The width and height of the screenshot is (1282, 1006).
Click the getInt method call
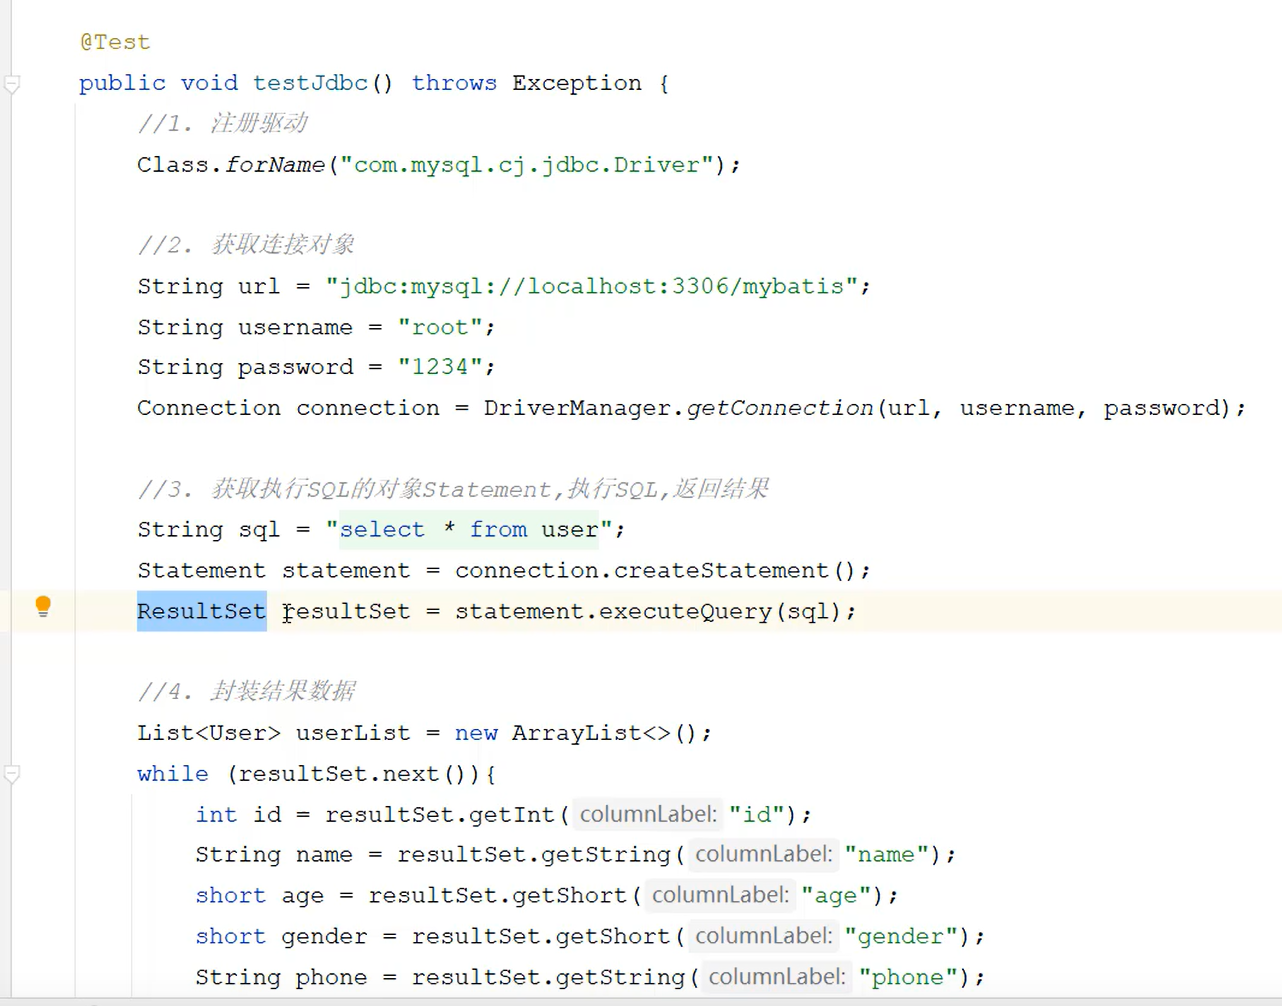tap(512, 815)
